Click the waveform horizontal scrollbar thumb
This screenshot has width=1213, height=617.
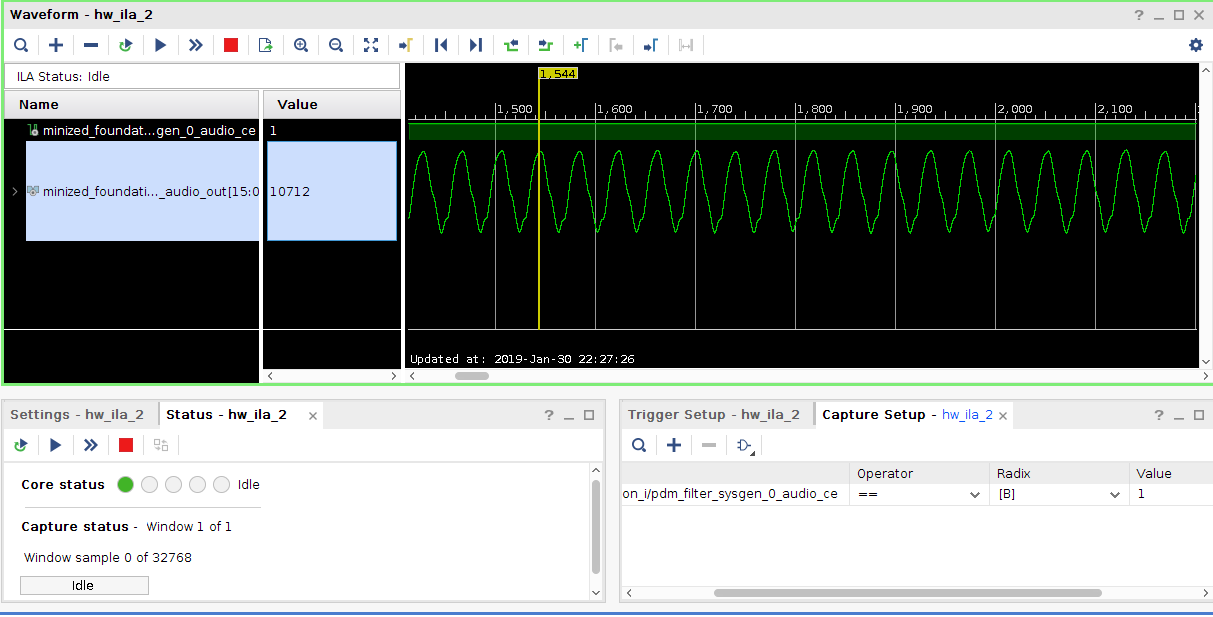[472, 376]
